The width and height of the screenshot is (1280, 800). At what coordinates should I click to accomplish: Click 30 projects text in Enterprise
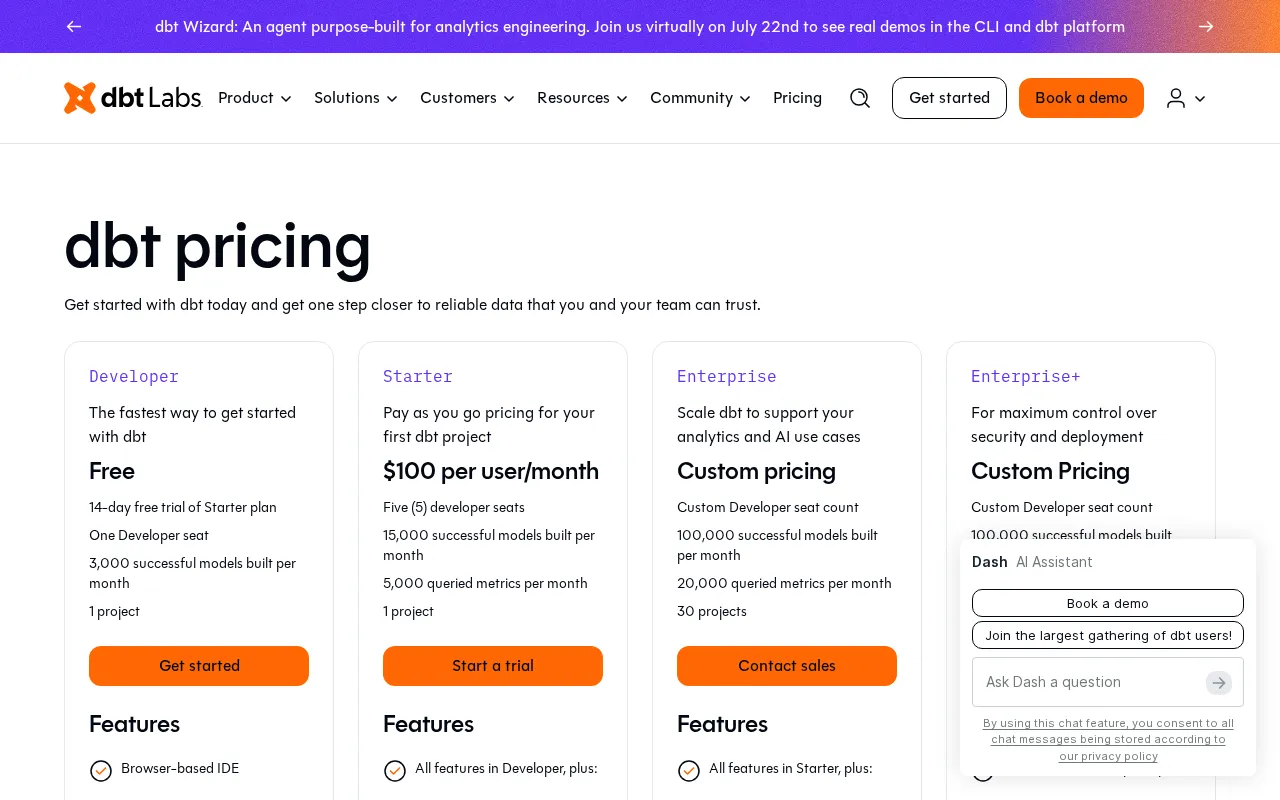(x=712, y=612)
